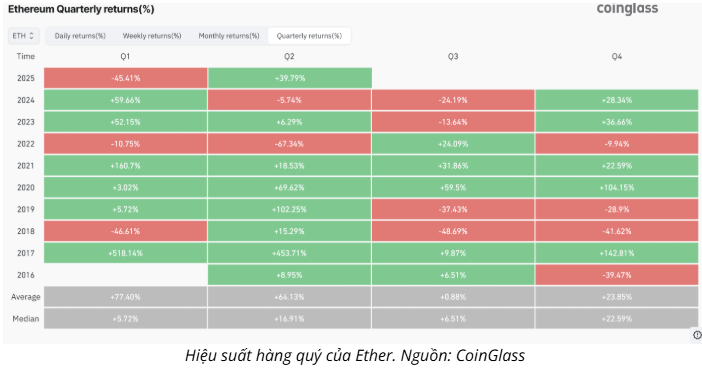Click the 2025 Q1 cell showing -45.41%
This screenshot has height=378, width=702.
(x=126, y=78)
